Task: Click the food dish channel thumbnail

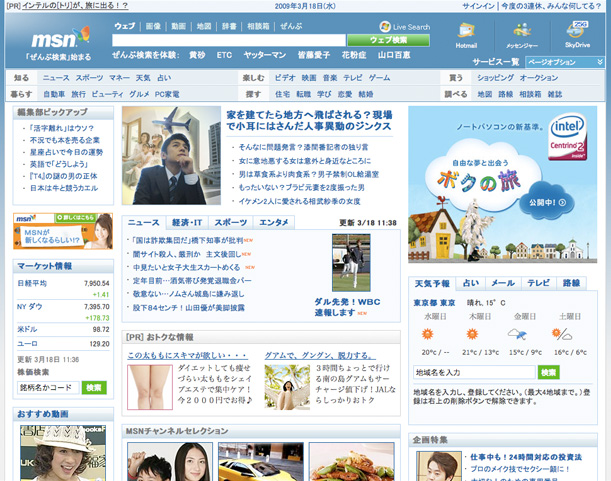Action: click(x=351, y=462)
